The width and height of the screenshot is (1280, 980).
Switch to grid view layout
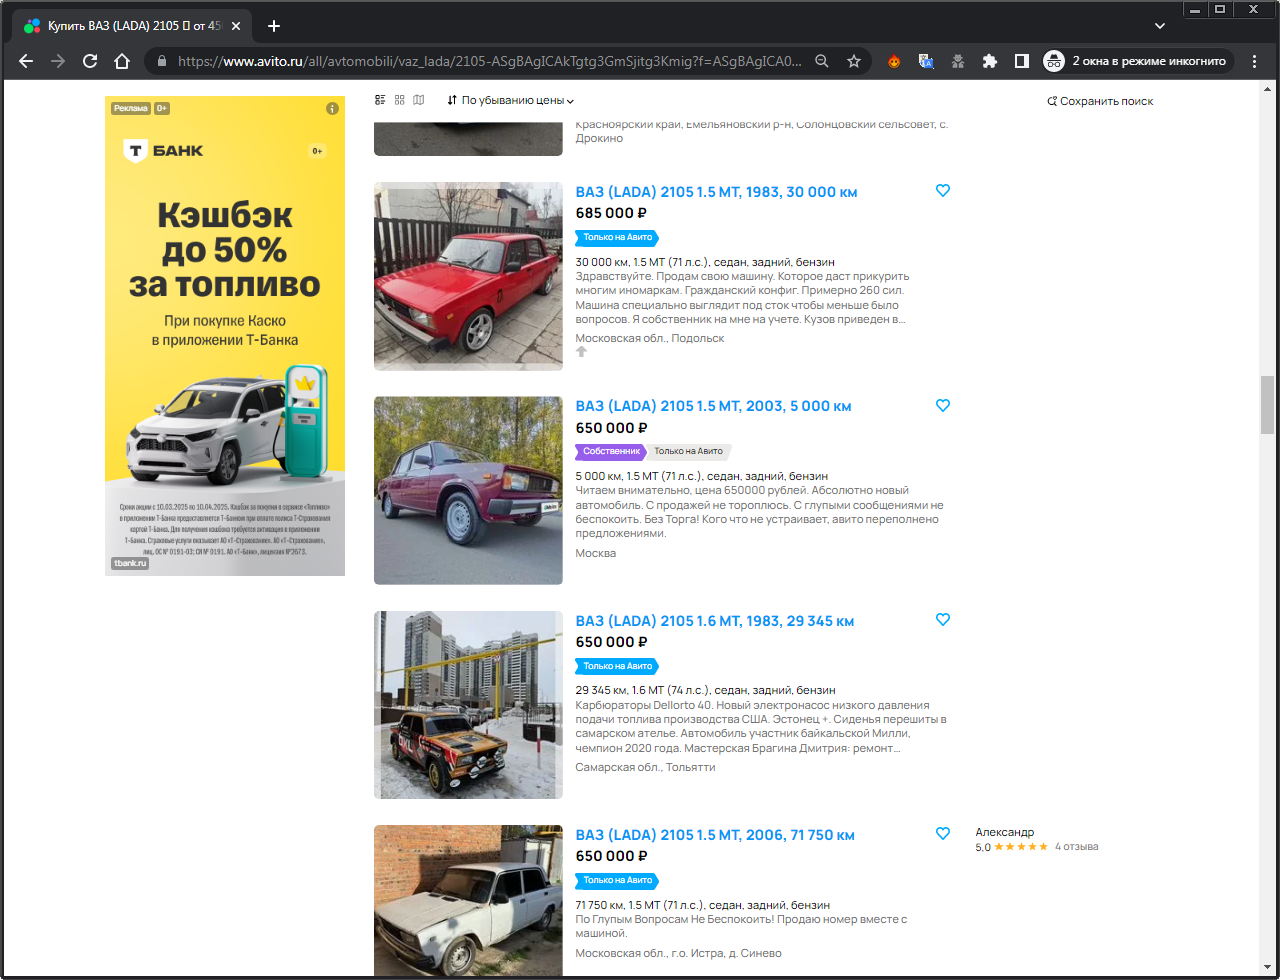[400, 100]
